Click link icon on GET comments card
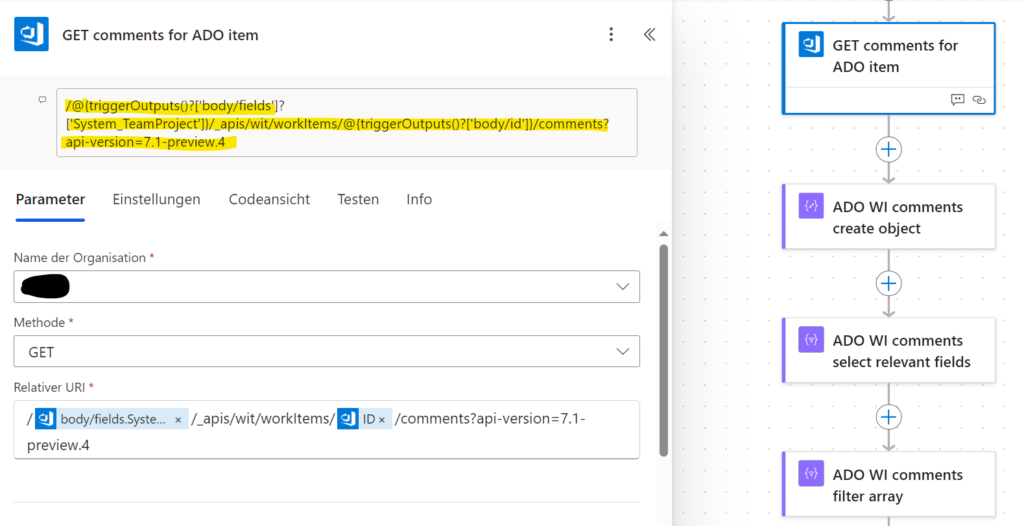 [979, 100]
